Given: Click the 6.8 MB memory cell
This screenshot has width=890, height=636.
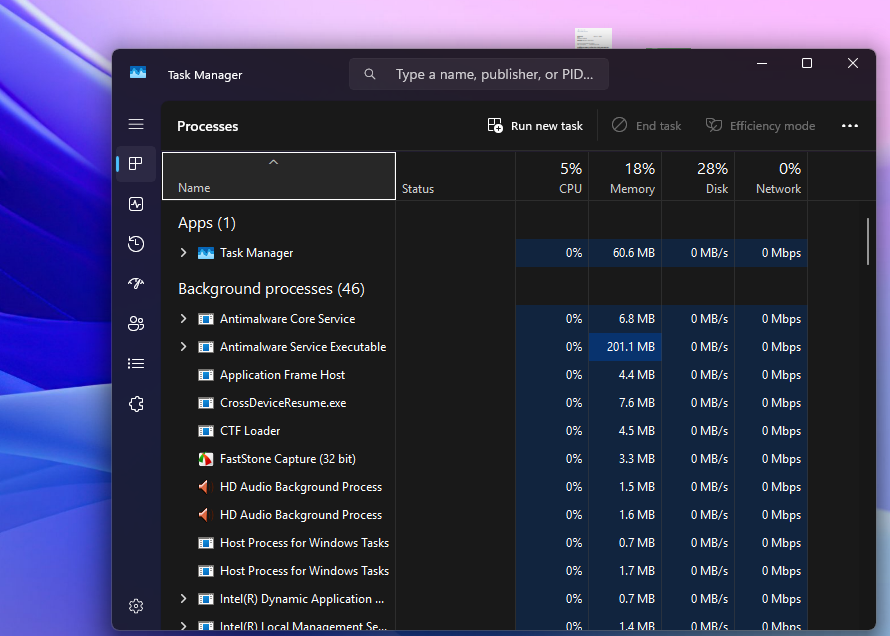Looking at the screenshot, I should (x=625, y=319).
